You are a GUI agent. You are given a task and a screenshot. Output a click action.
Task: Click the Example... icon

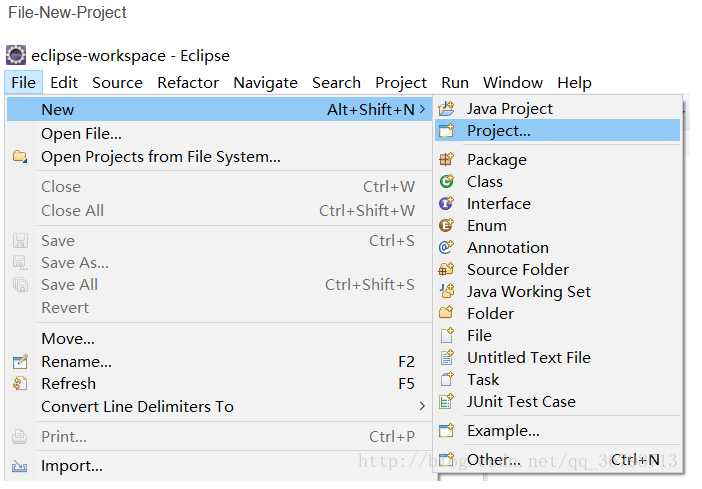coord(446,430)
